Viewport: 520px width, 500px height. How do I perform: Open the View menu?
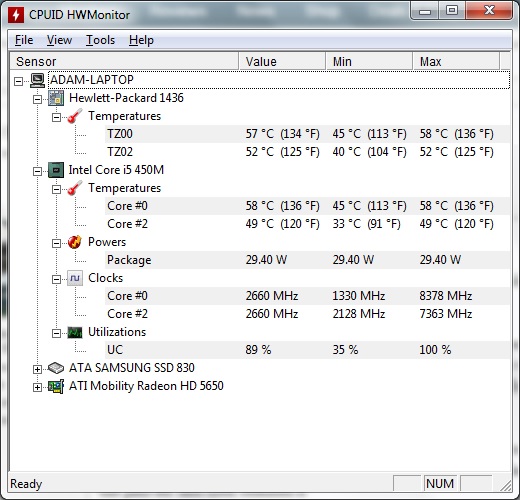pyautogui.click(x=59, y=40)
